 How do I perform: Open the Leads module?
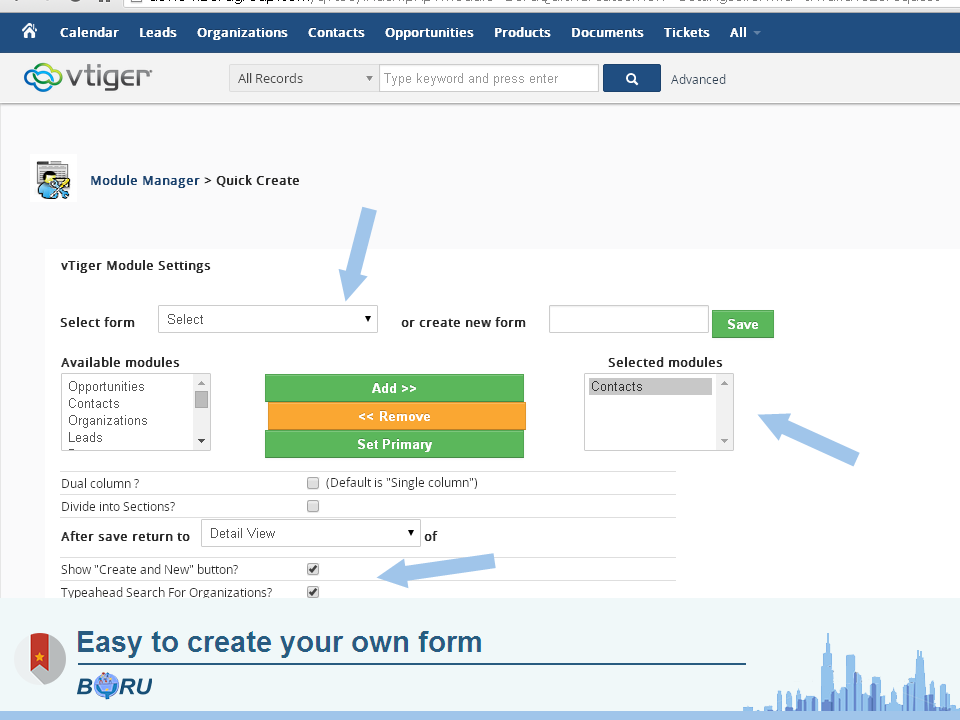tap(157, 32)
